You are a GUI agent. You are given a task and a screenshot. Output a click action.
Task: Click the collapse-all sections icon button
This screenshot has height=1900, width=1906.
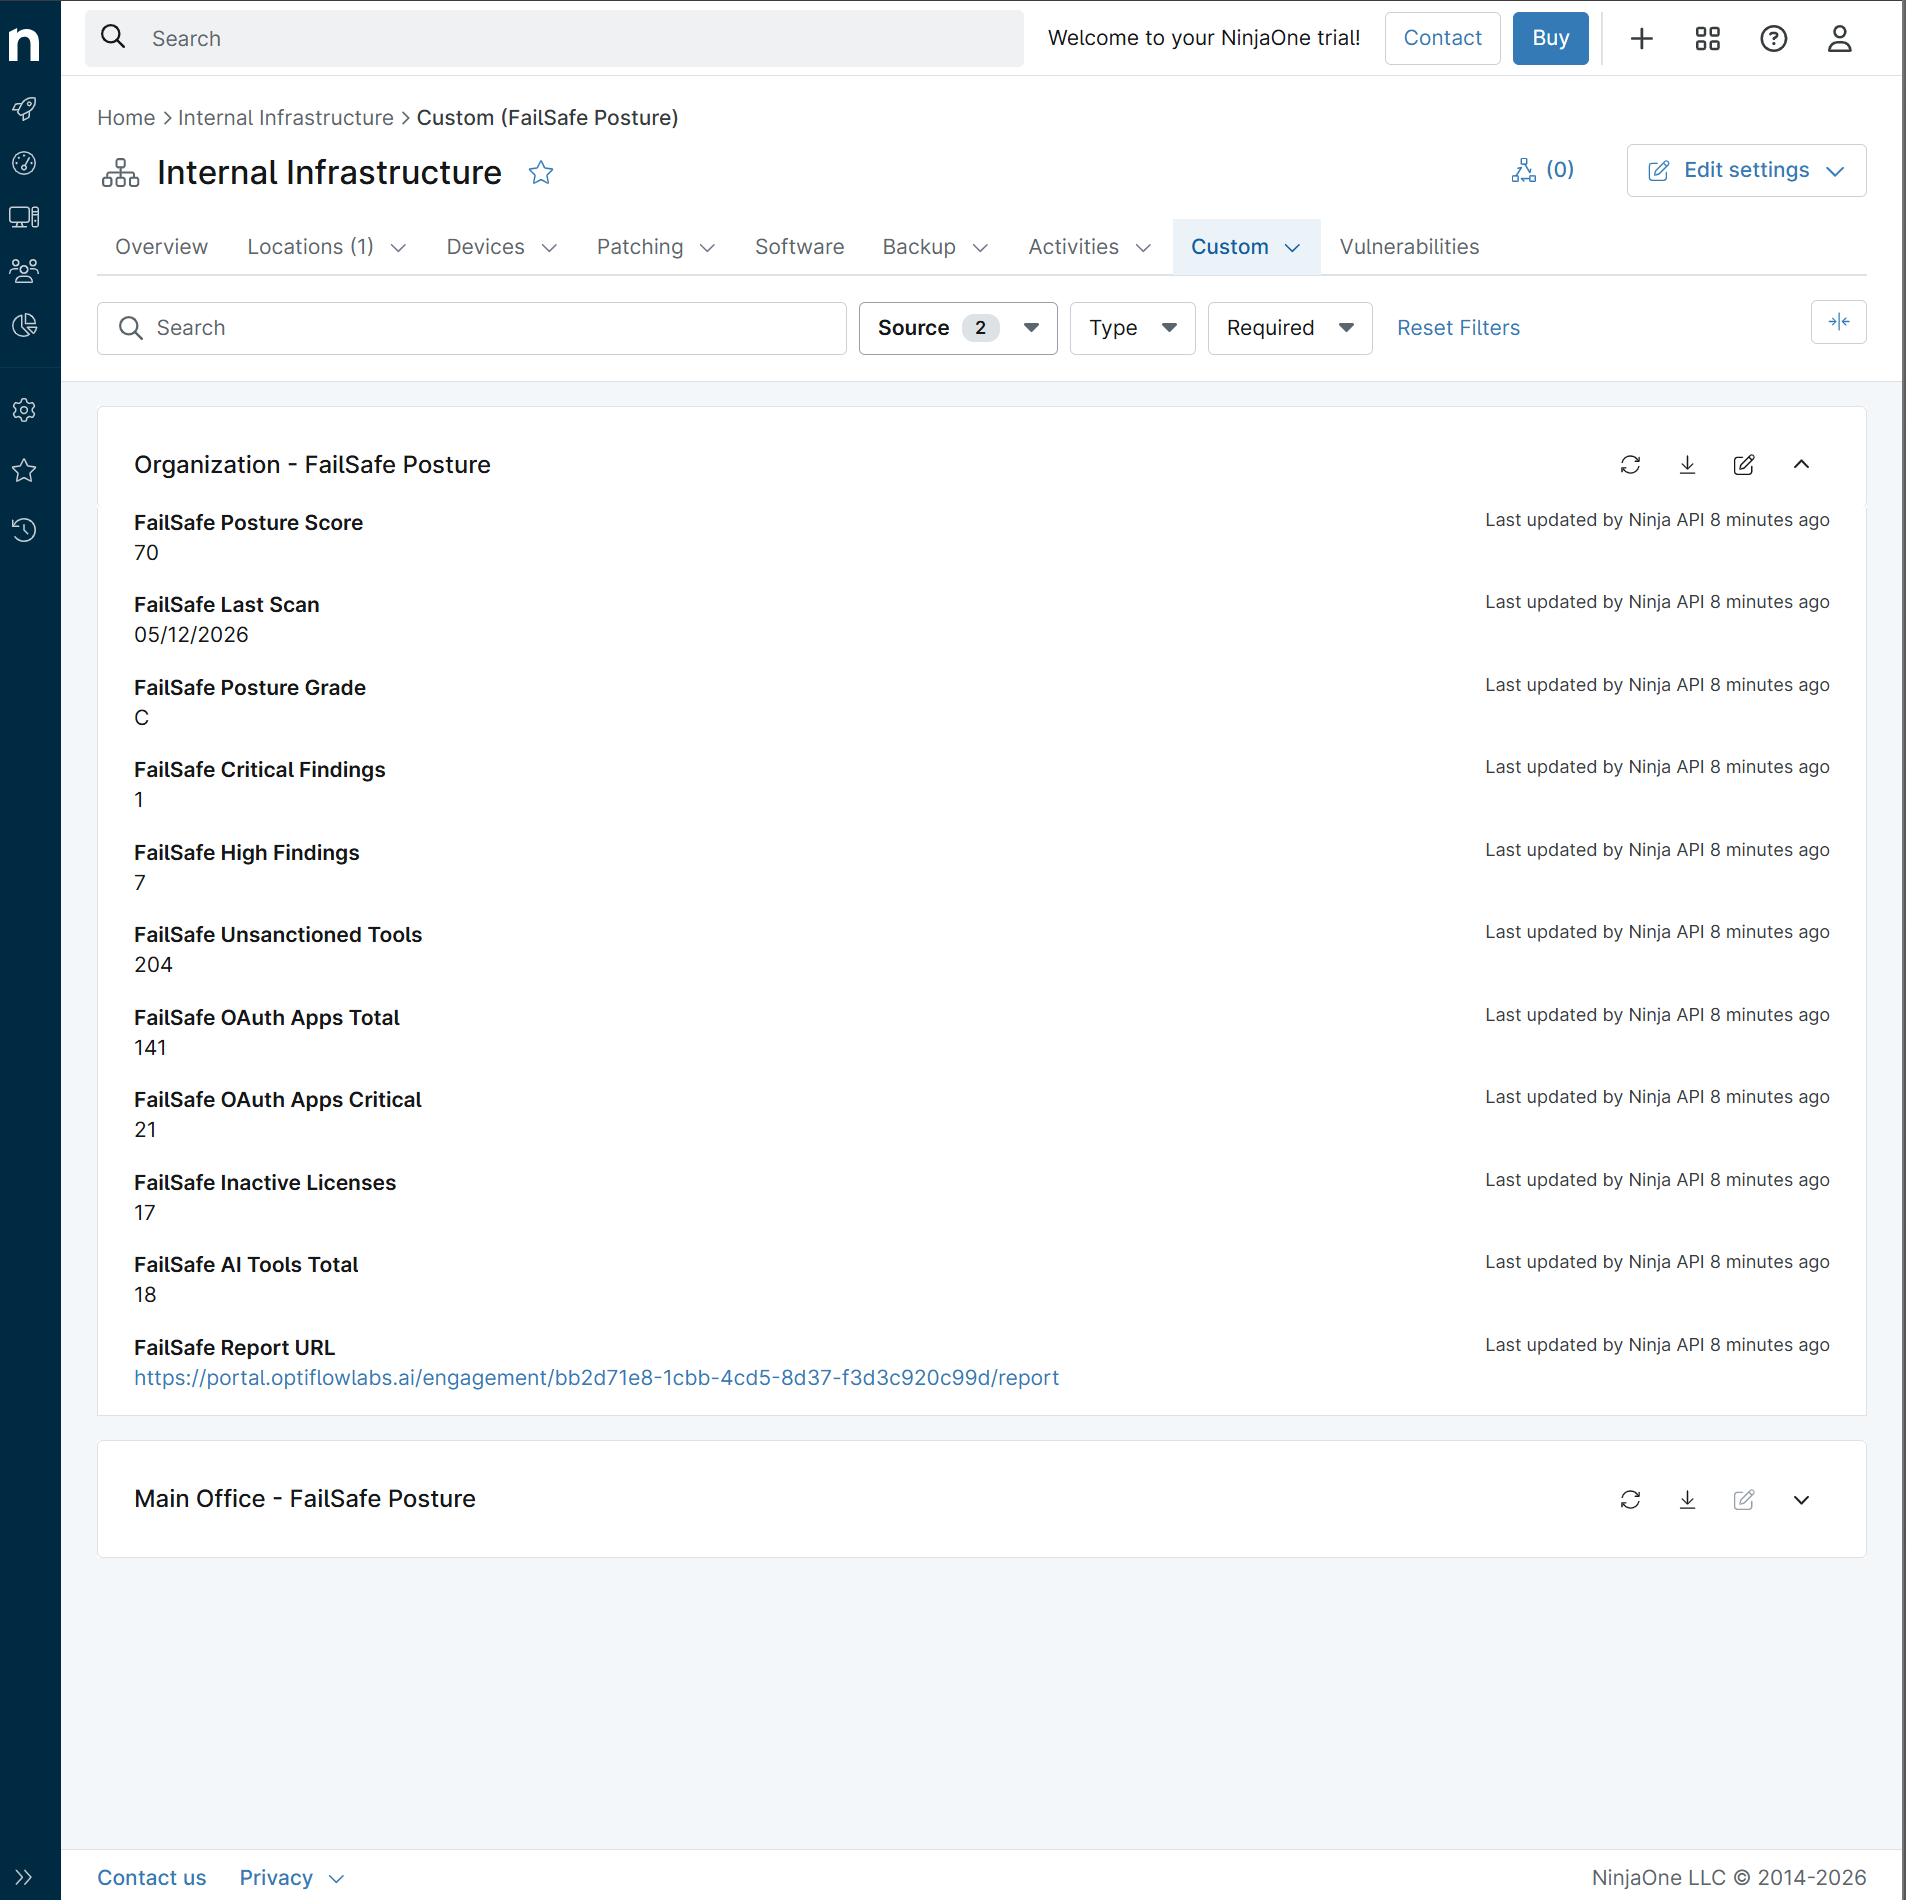click(1838, 322)
